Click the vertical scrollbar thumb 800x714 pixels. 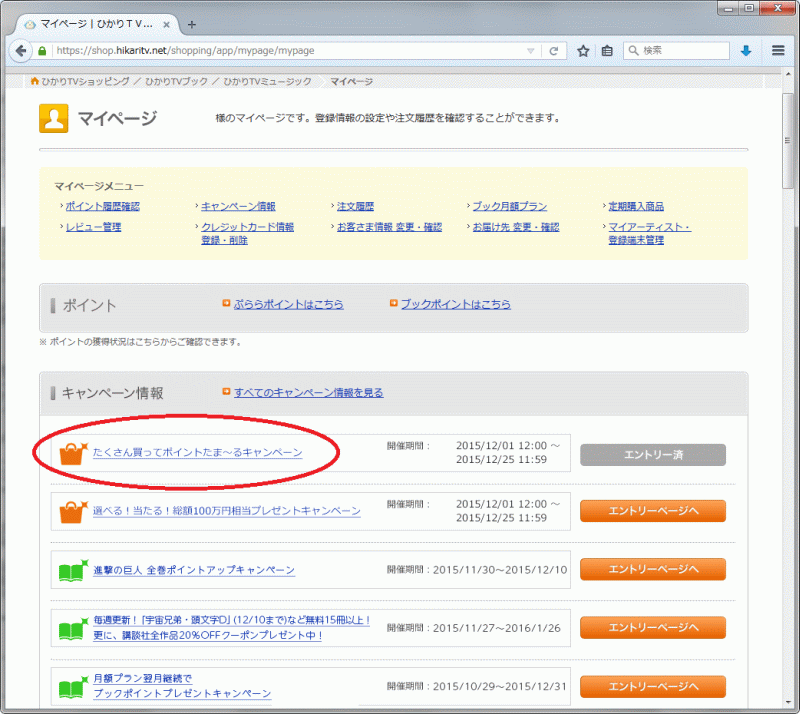(x=788, y=141)
